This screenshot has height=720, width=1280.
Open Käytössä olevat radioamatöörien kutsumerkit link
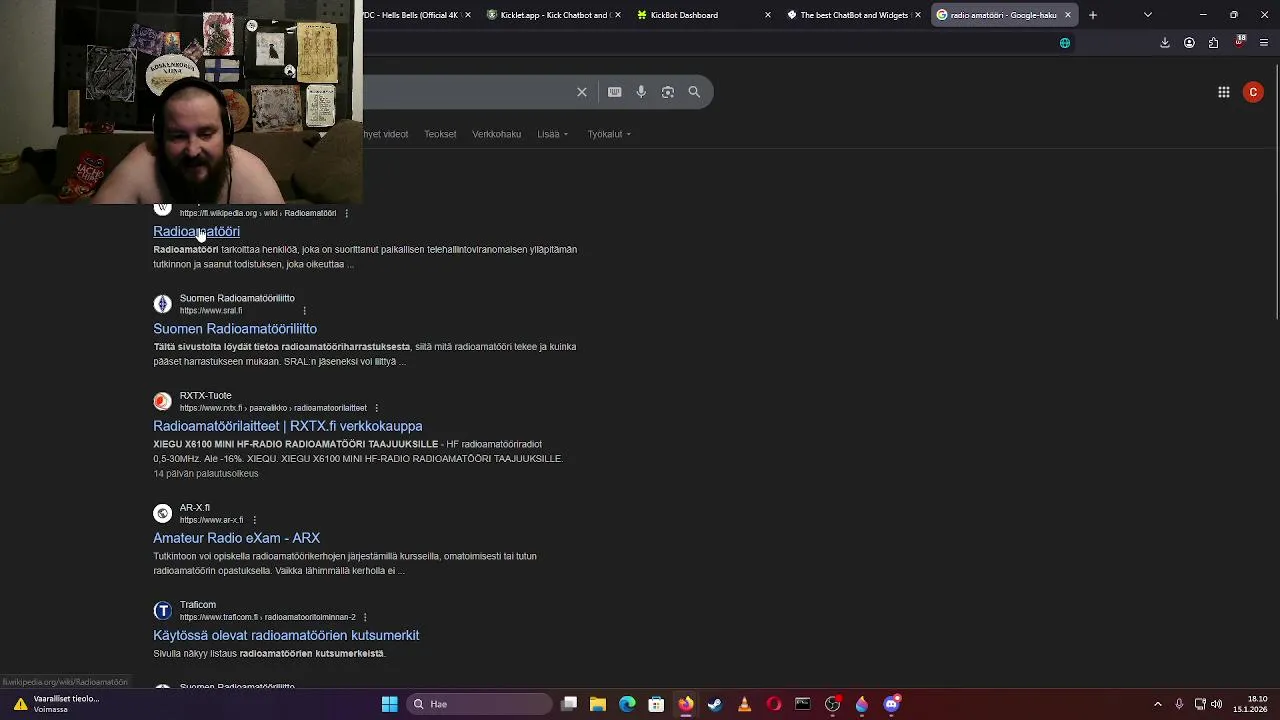[x=286, y=635]
